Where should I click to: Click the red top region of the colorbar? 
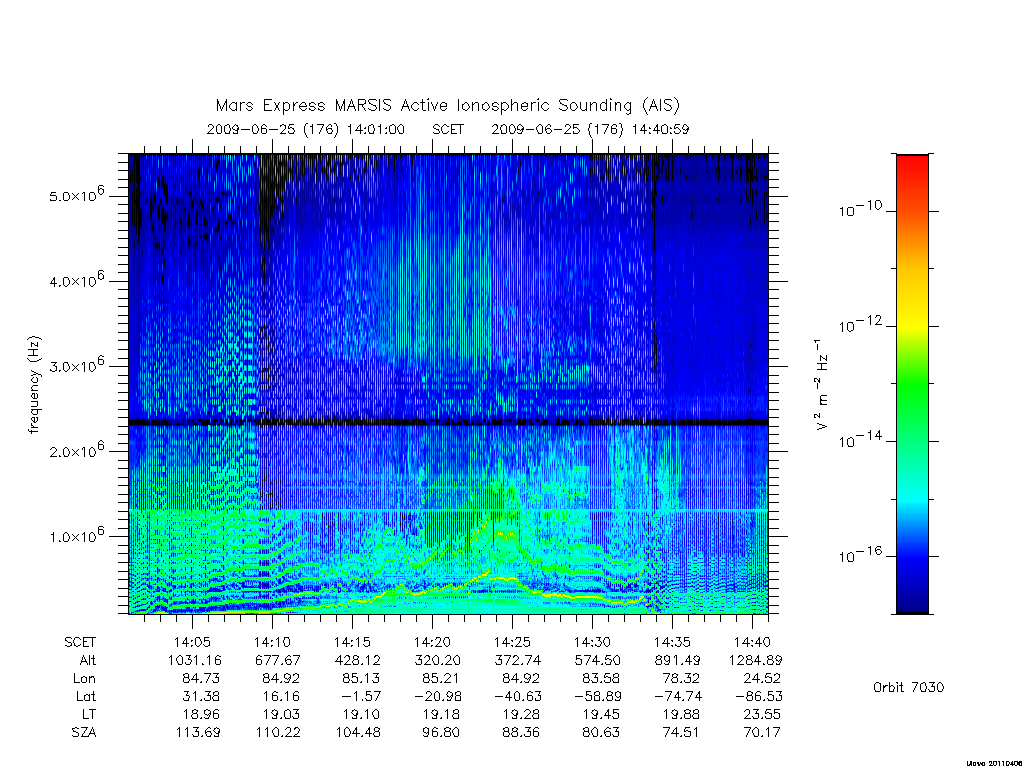point(912,171)
